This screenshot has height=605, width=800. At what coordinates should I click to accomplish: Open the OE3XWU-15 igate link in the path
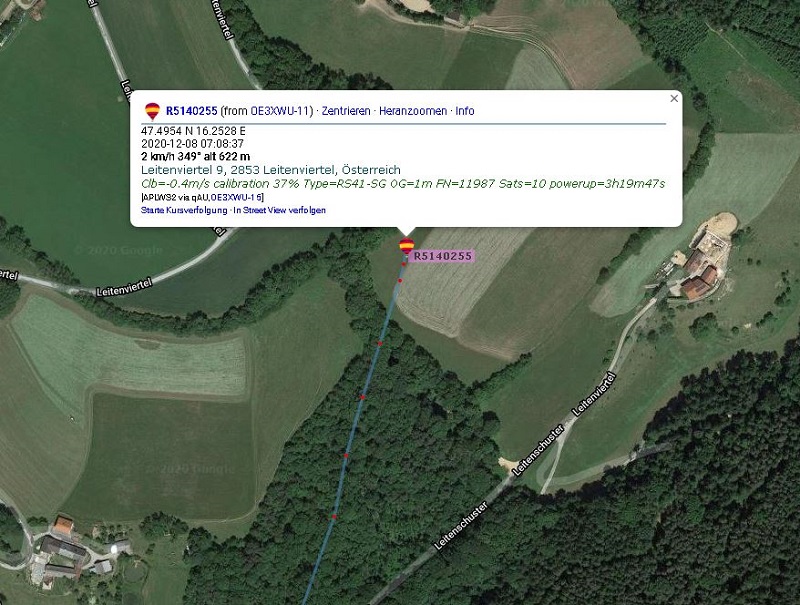tap(236, 197)
